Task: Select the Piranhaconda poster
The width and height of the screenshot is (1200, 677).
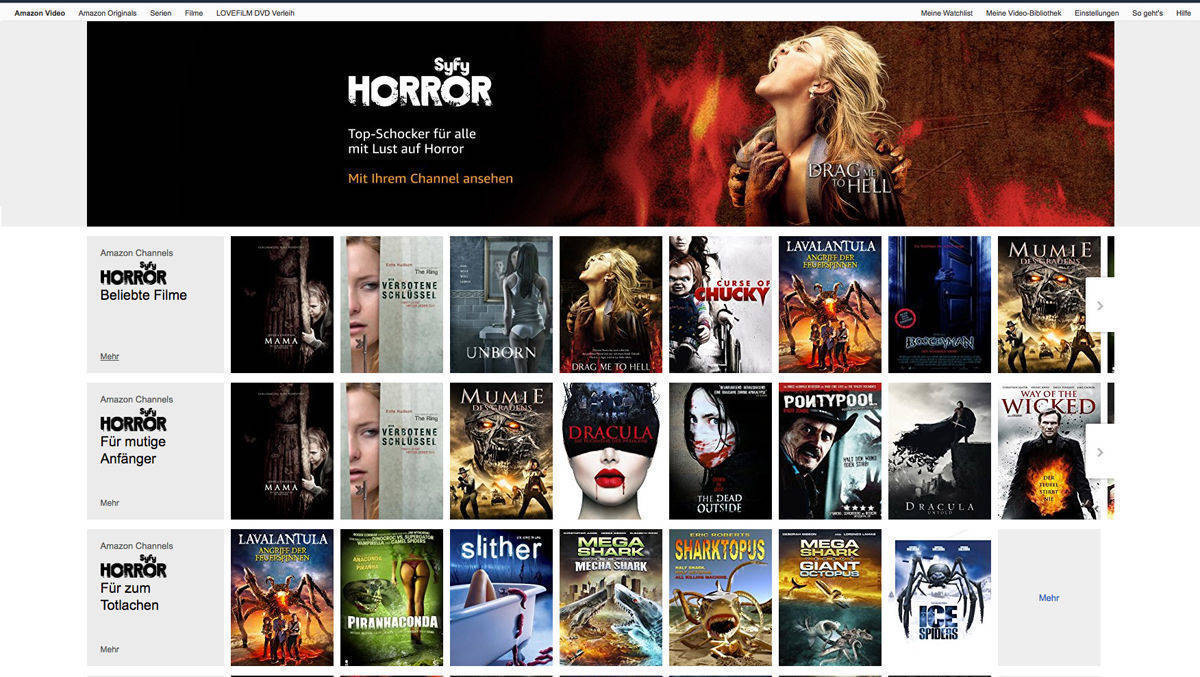Action: coord(391,597)
